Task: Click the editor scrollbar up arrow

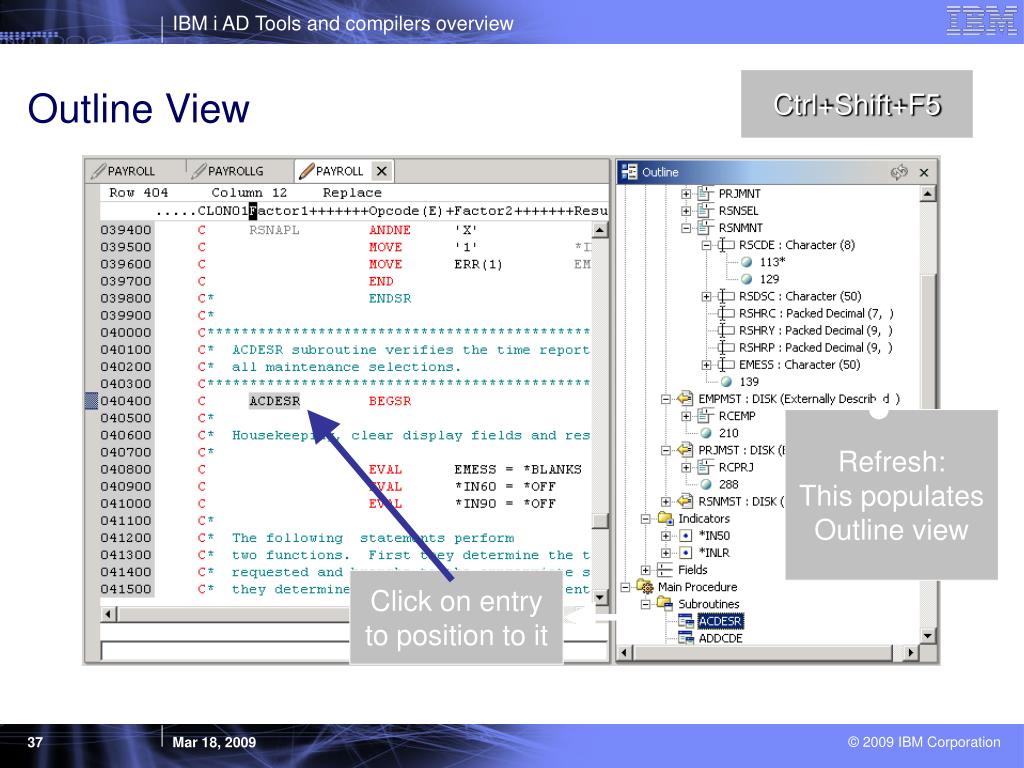Action: (x=600, y=229)
